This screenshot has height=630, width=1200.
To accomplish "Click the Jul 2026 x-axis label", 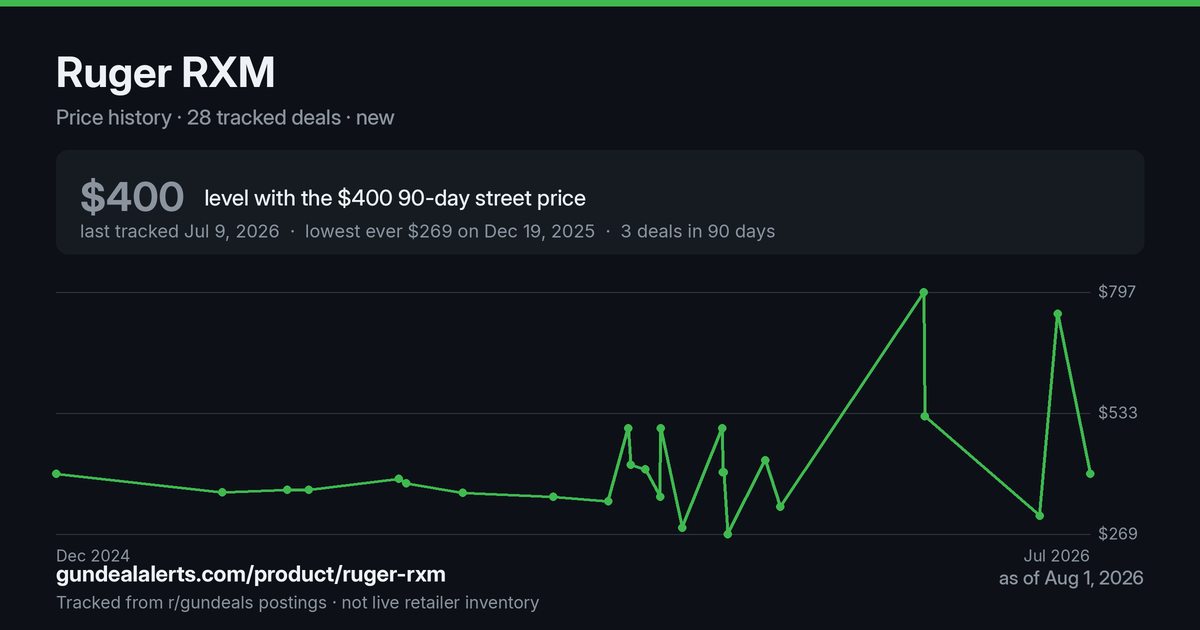I will tap(1056, 555).
